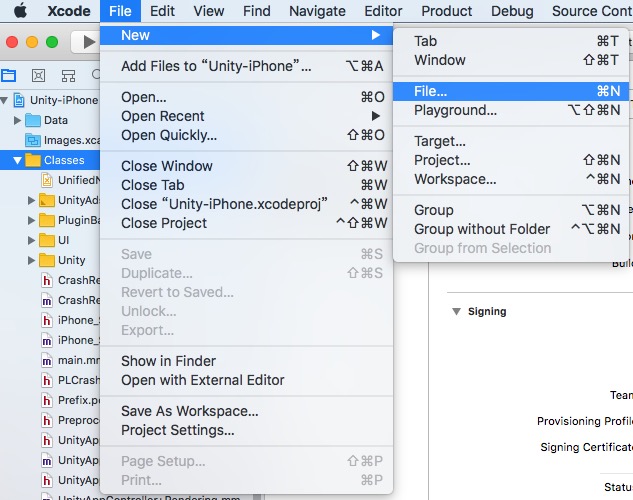Select the Preprocessor header file icon
This screenshot has width=633, height=500.
click(47, 421)
